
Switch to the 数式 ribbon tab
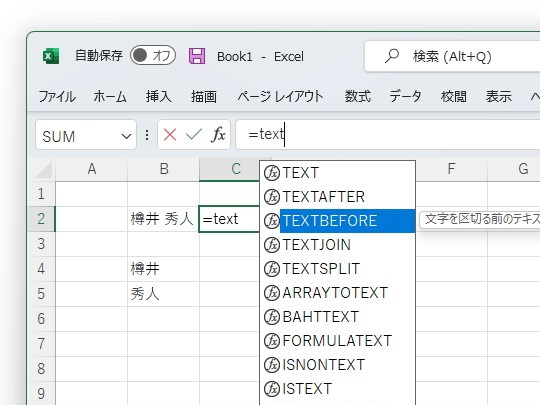click(358, 96)
